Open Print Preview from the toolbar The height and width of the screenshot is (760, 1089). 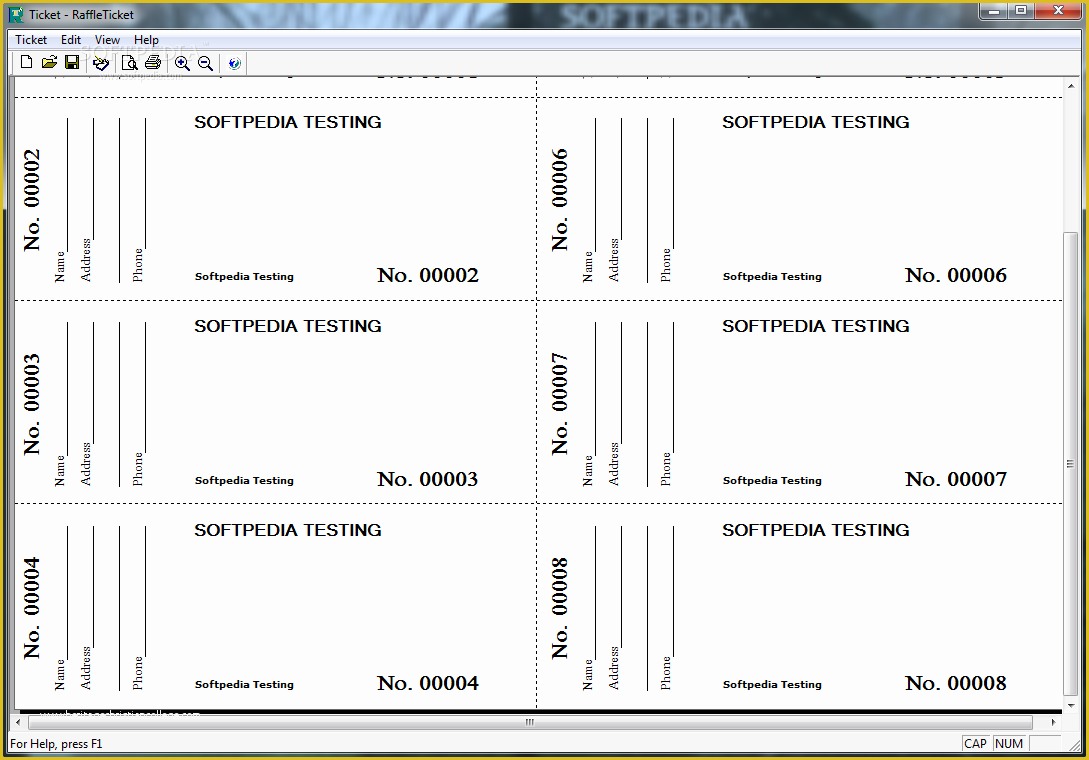(129, 63)
